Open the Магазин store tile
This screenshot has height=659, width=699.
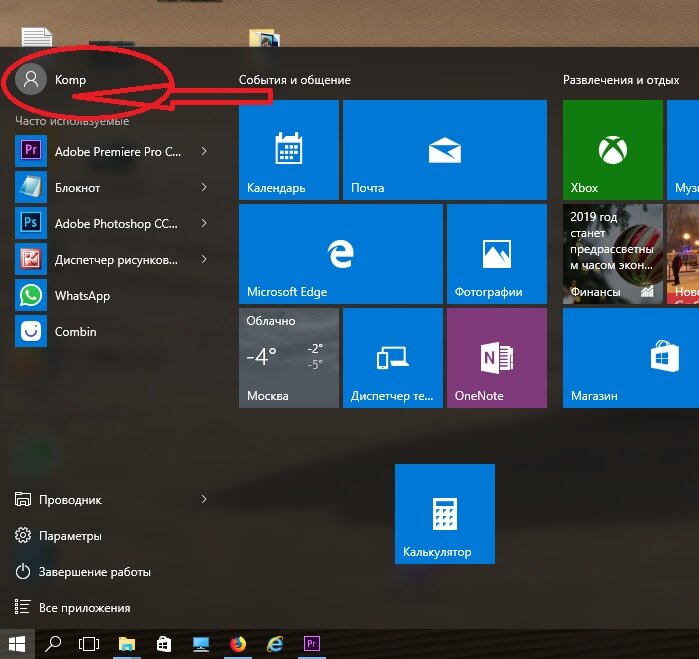click(631, 358)
